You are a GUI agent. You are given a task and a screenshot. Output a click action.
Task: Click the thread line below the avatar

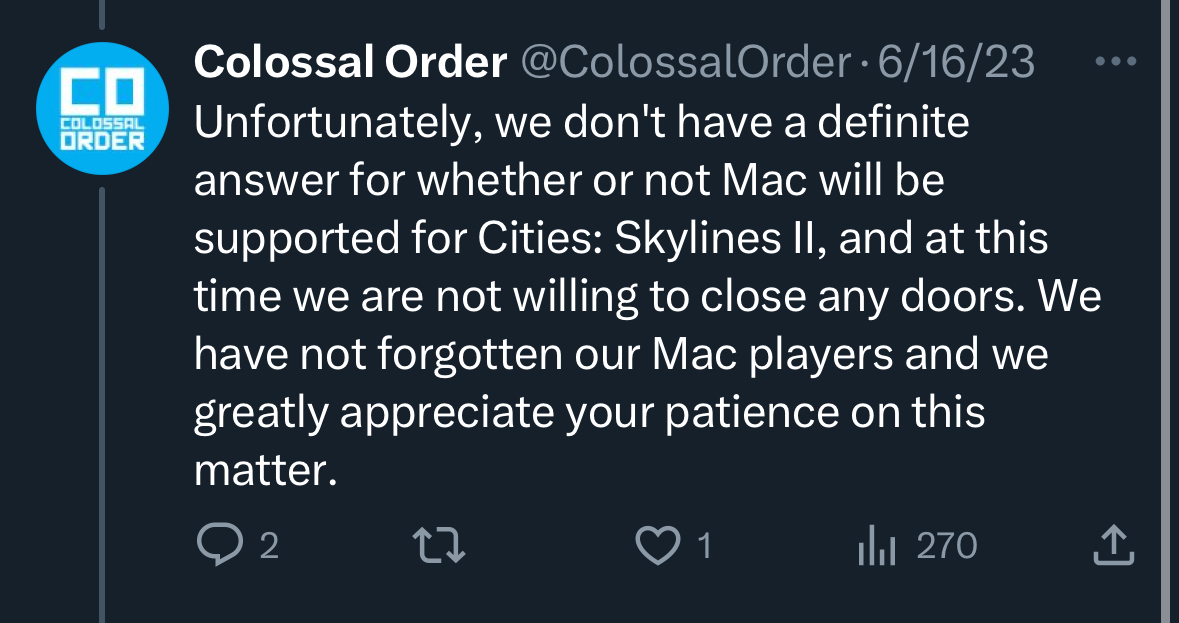[x=102, y=400]
